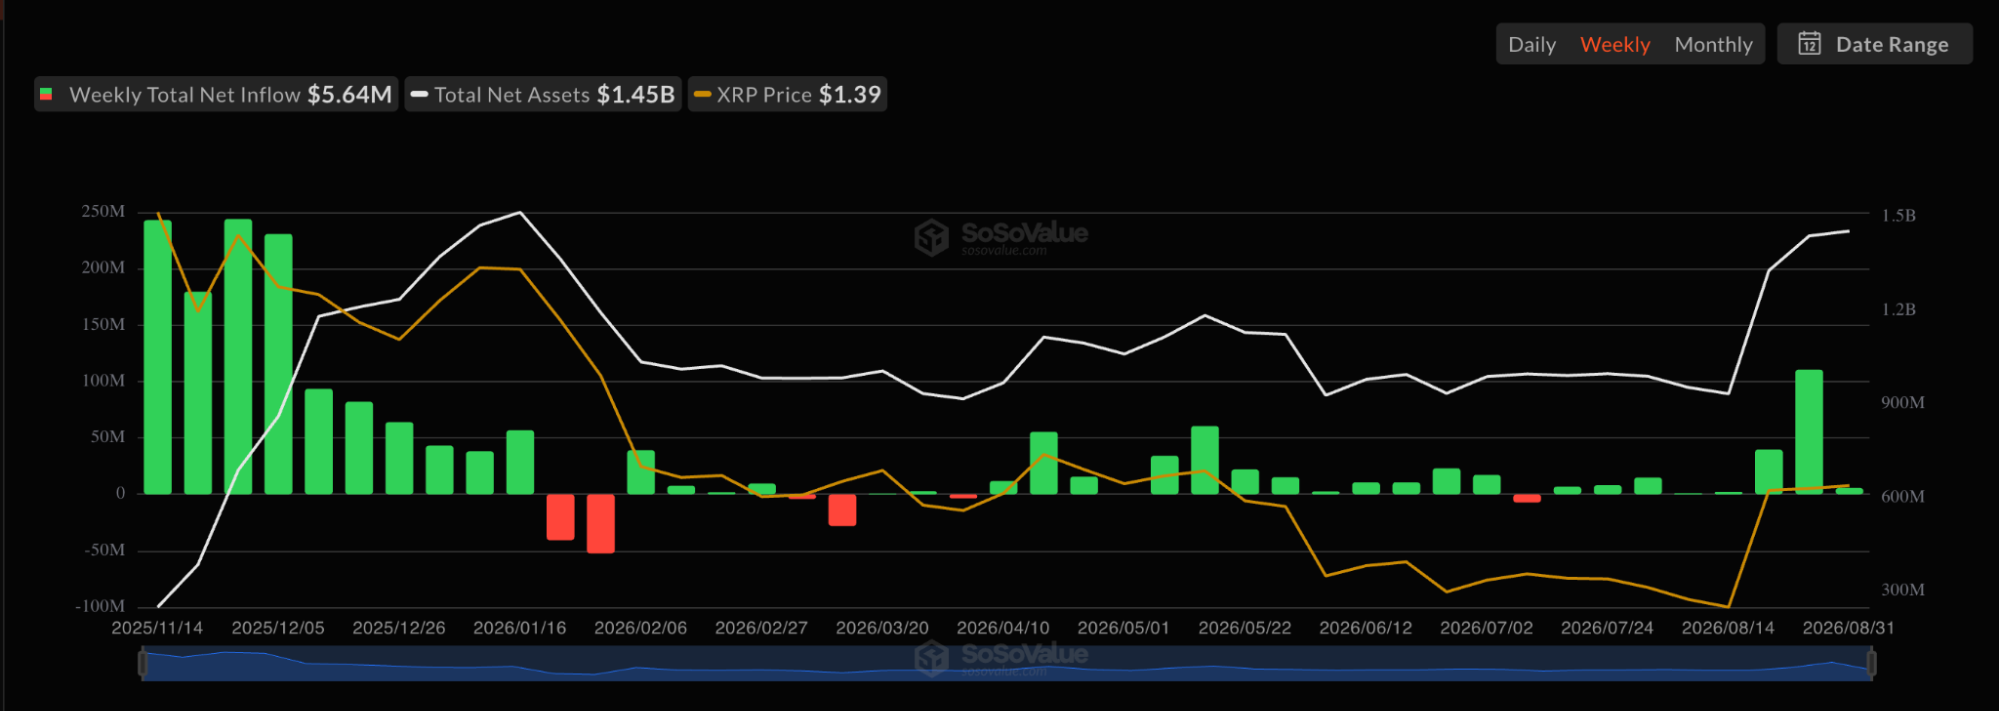Click the 900M right axis label

pos(1903,403)
